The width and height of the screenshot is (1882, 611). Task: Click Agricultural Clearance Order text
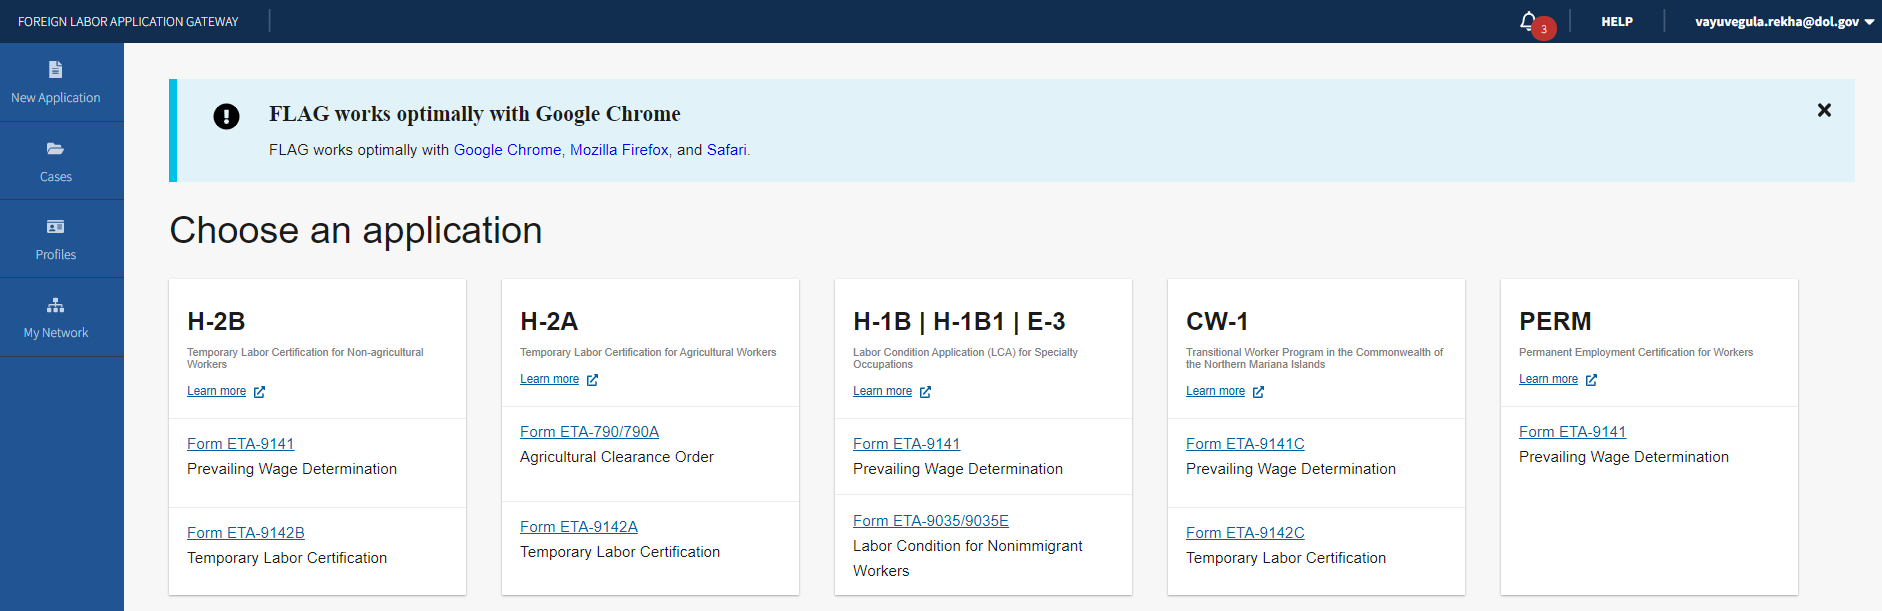click(x=617, y=457)
